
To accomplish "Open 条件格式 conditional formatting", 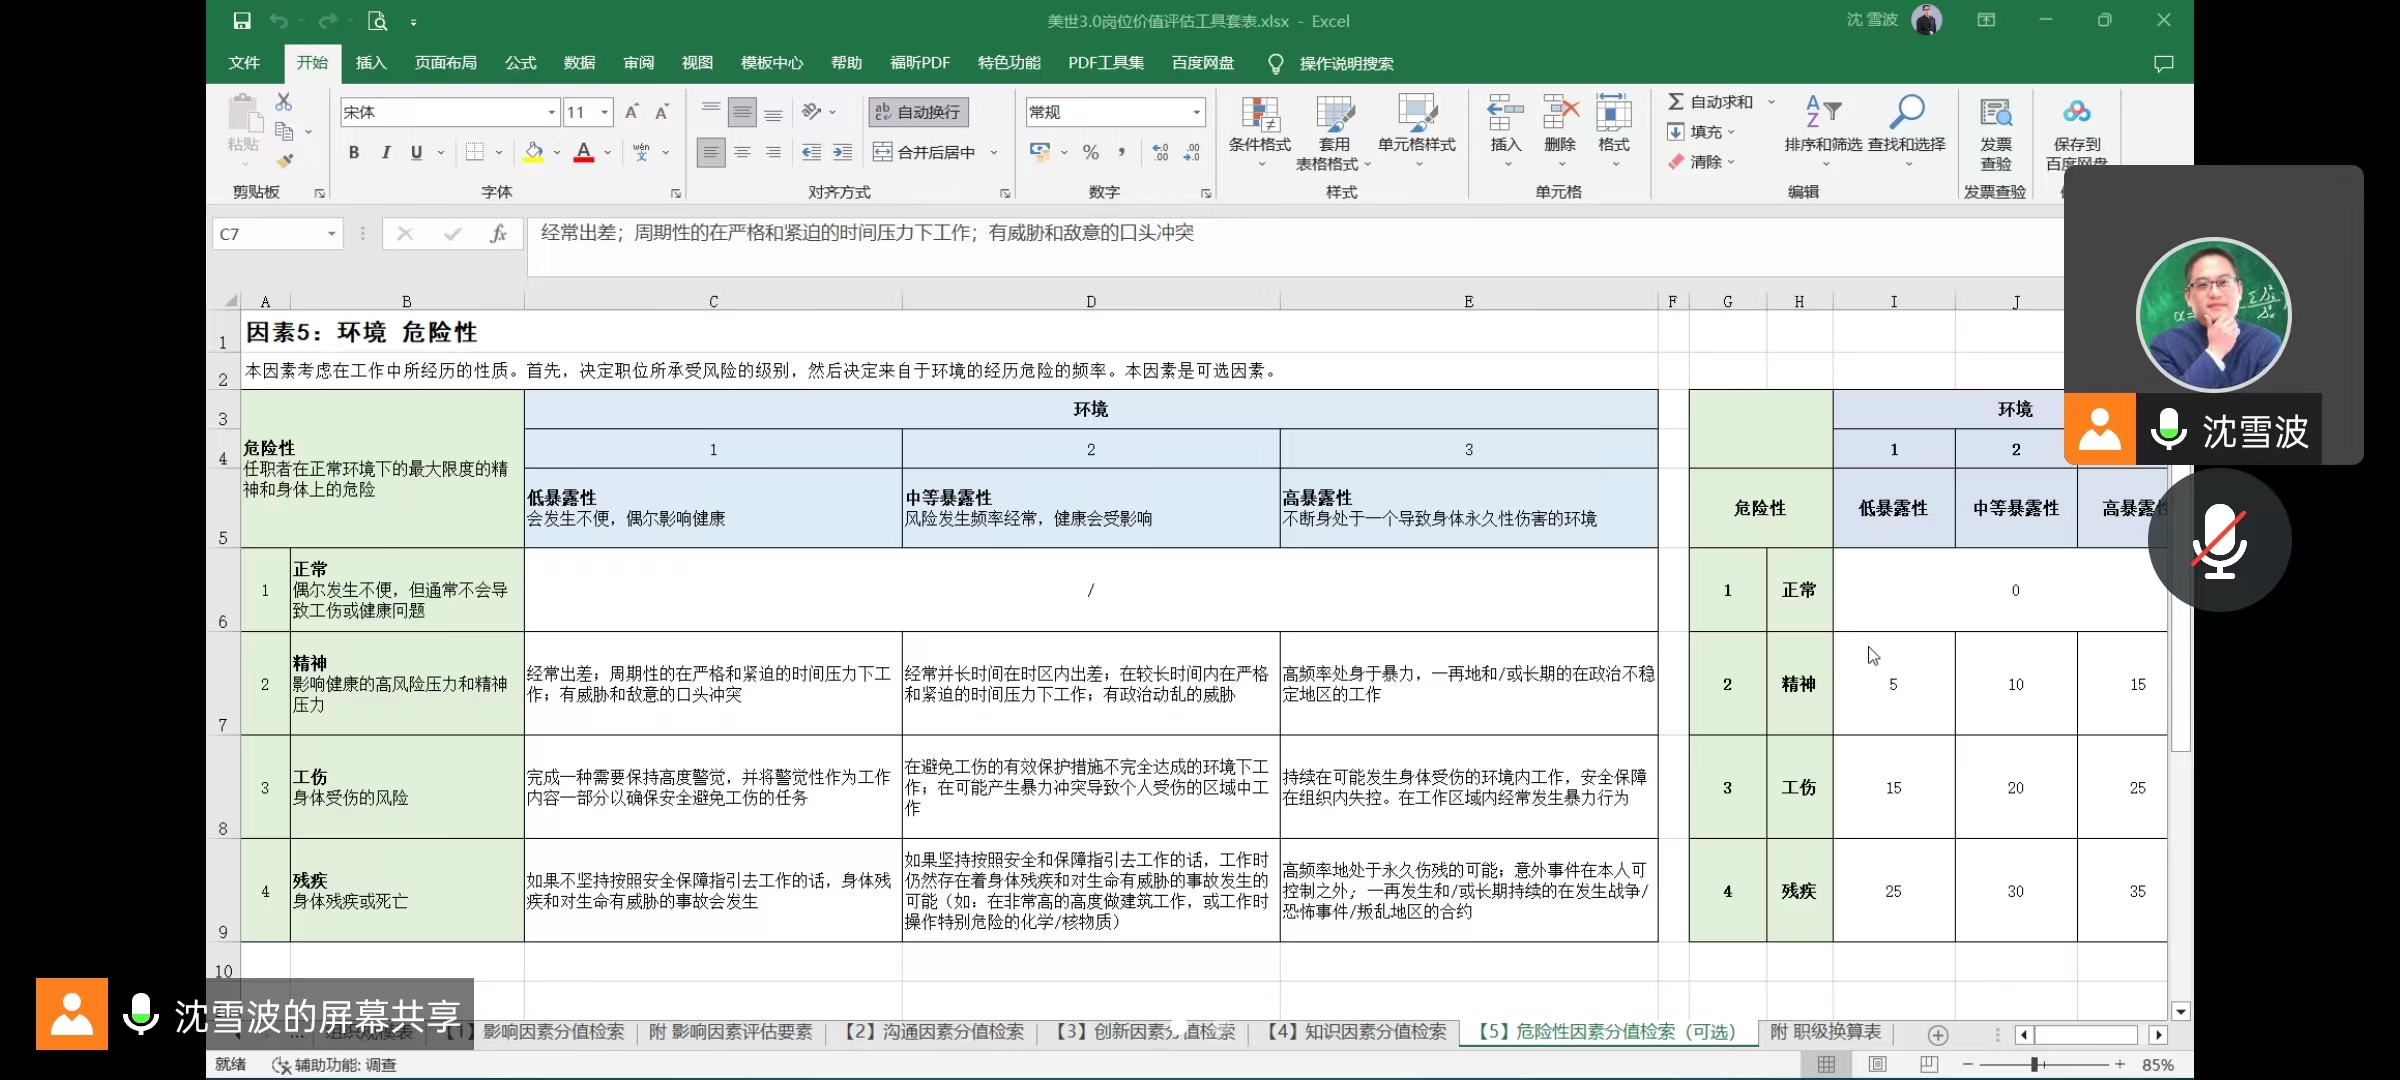I will (x=1260, y=132).
